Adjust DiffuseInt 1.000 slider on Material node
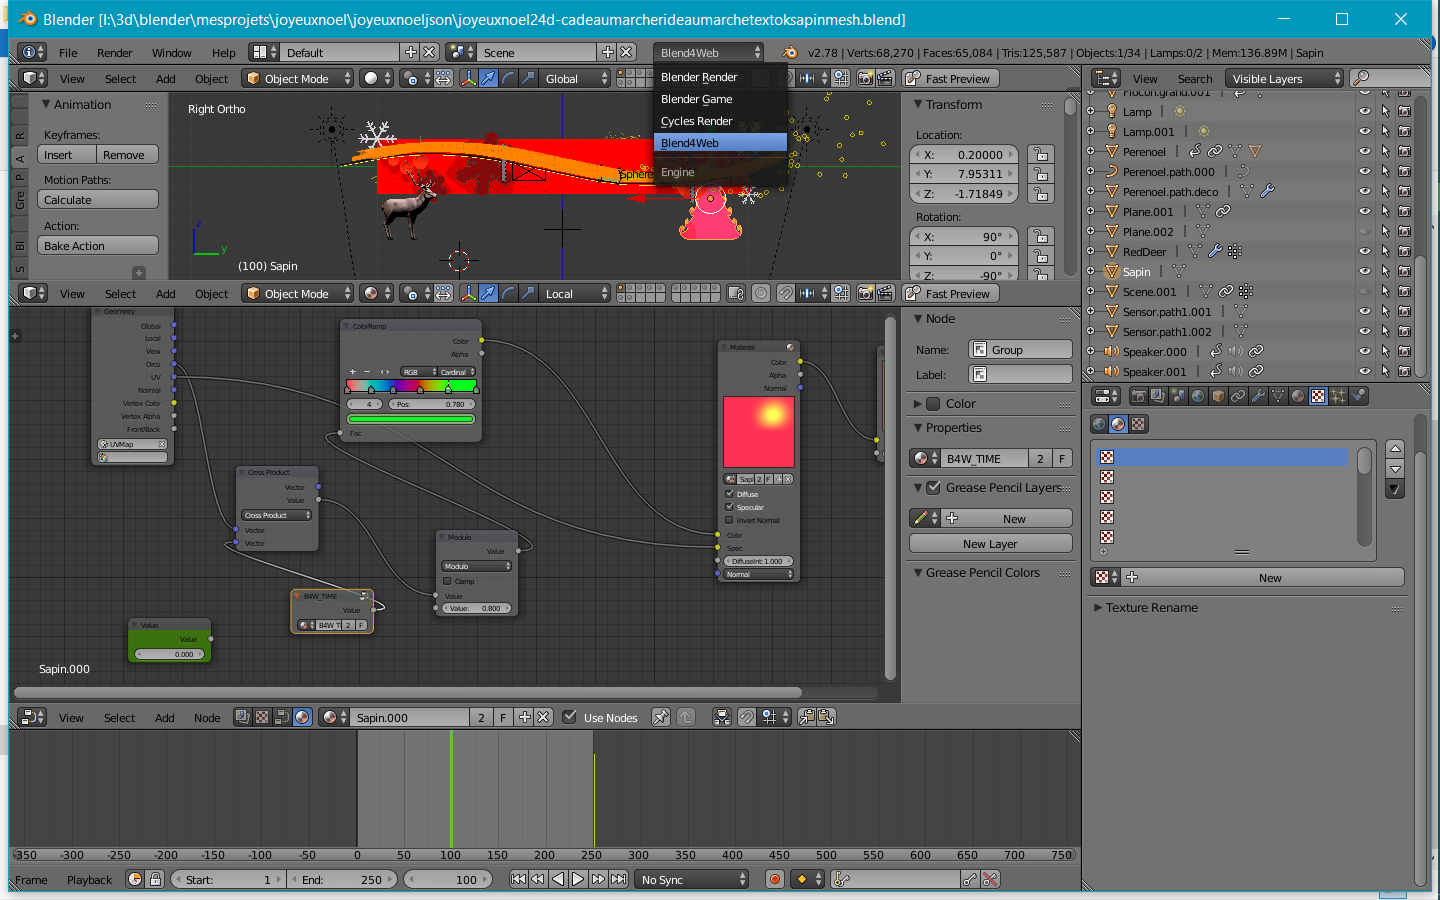 click(758, 561)
